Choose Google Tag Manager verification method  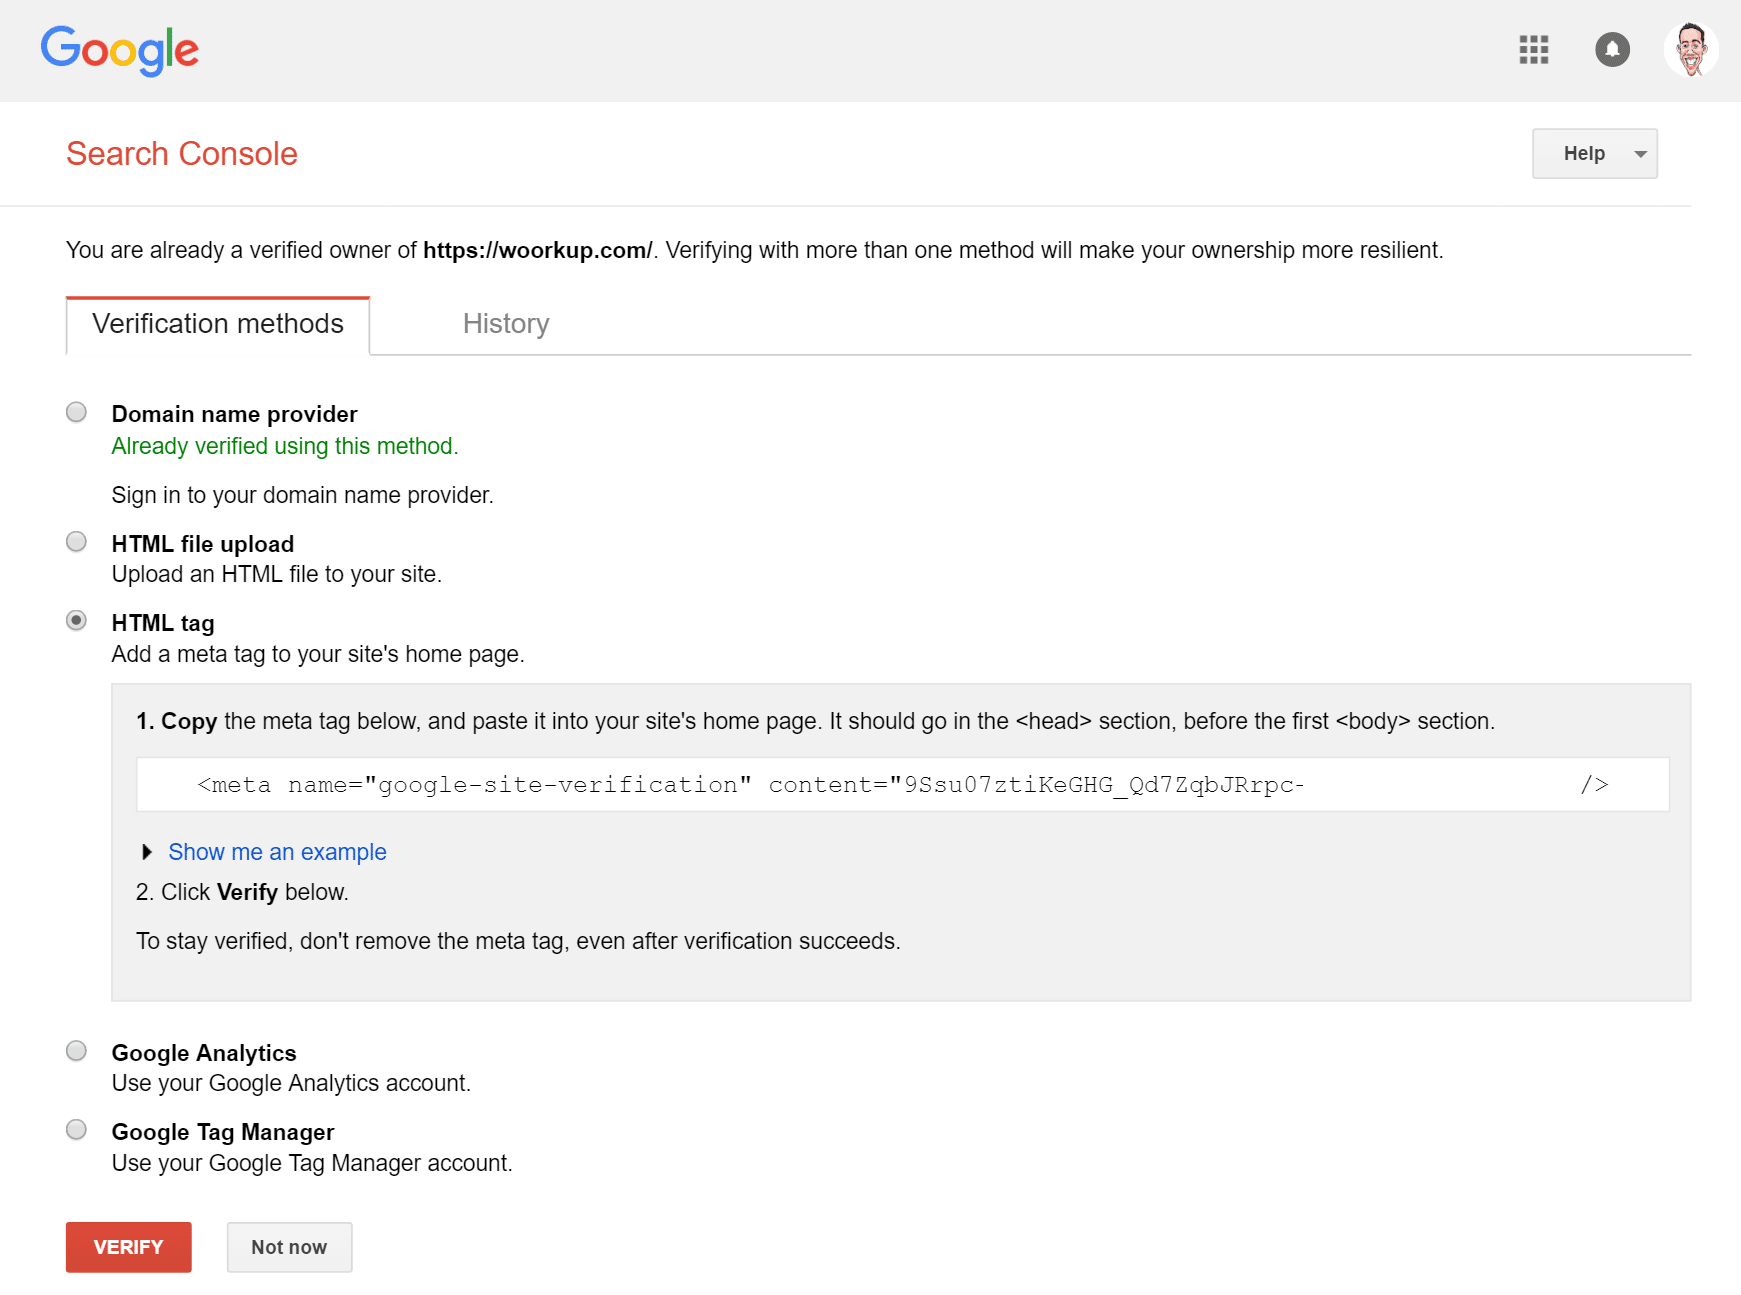pos(76,1130)
